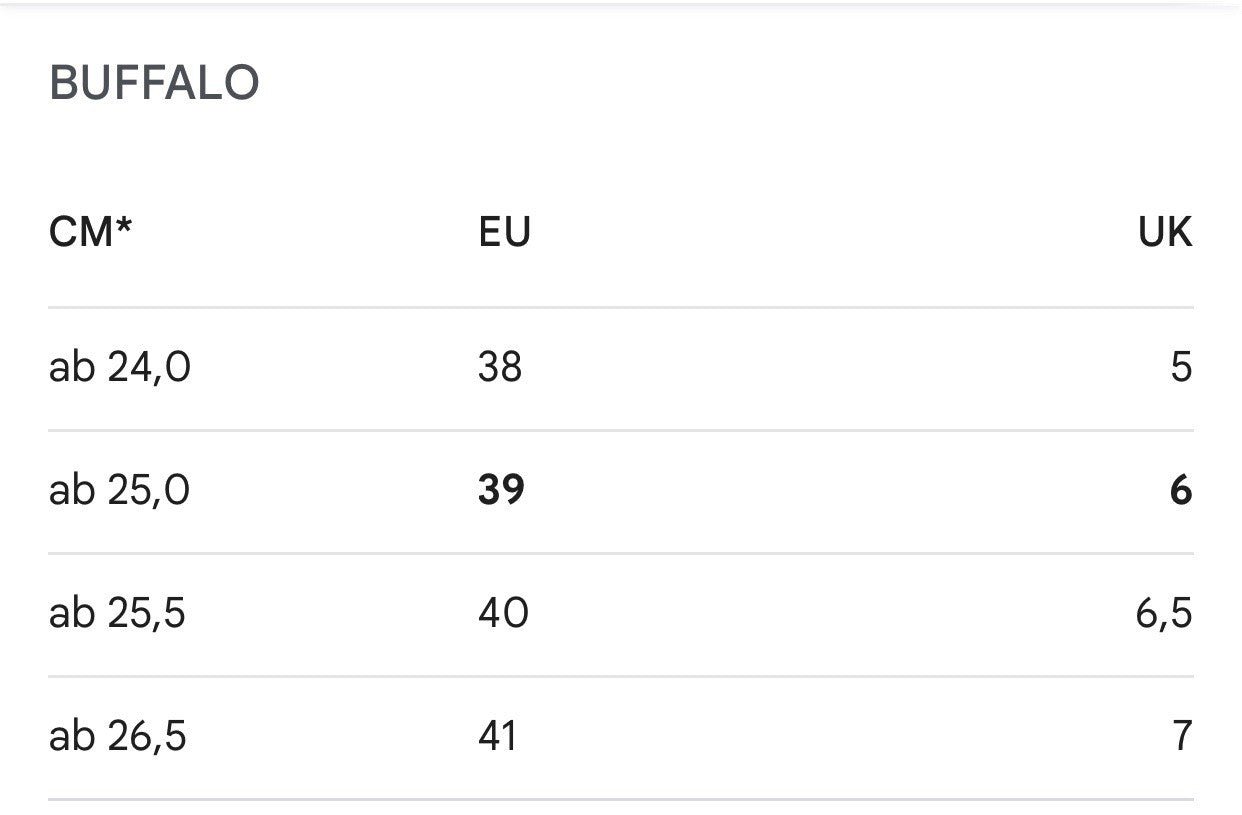
Task: Choose EU size 41
Action: tap(498, 737)
